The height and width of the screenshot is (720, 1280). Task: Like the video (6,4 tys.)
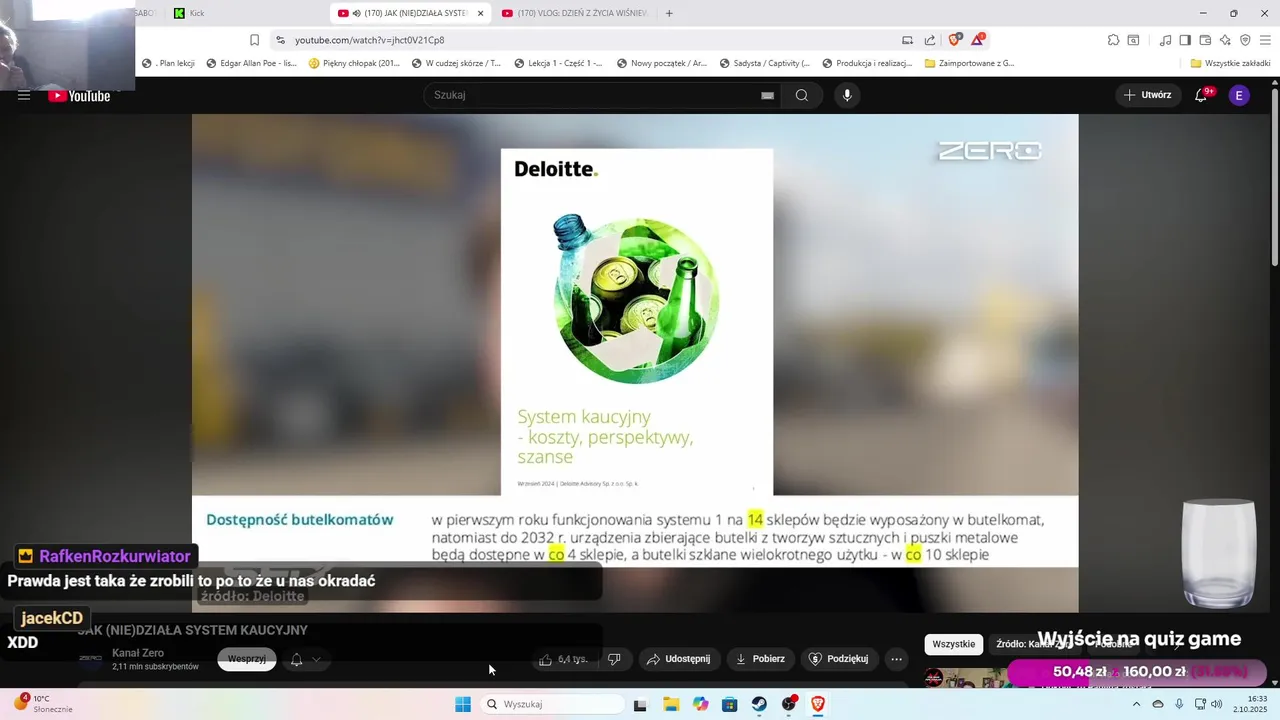(x=562, y=659)
